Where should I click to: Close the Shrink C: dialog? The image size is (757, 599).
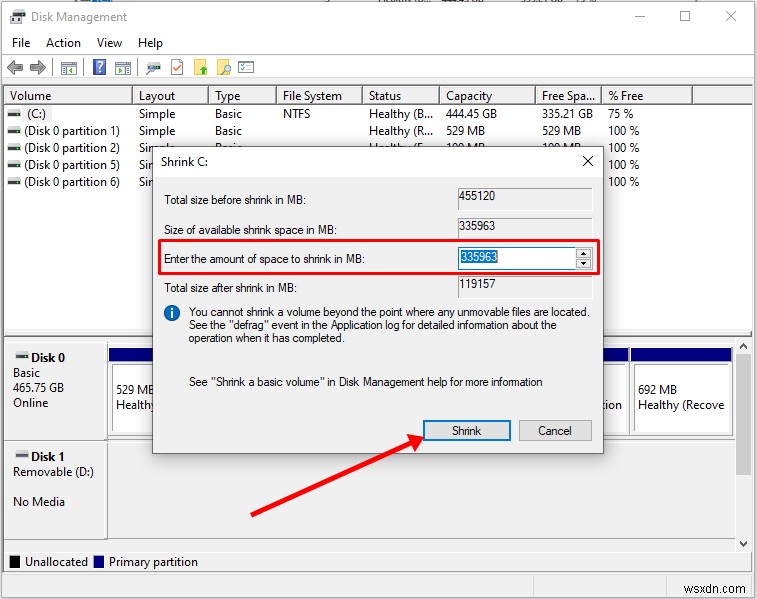click(x=588, y=161)
